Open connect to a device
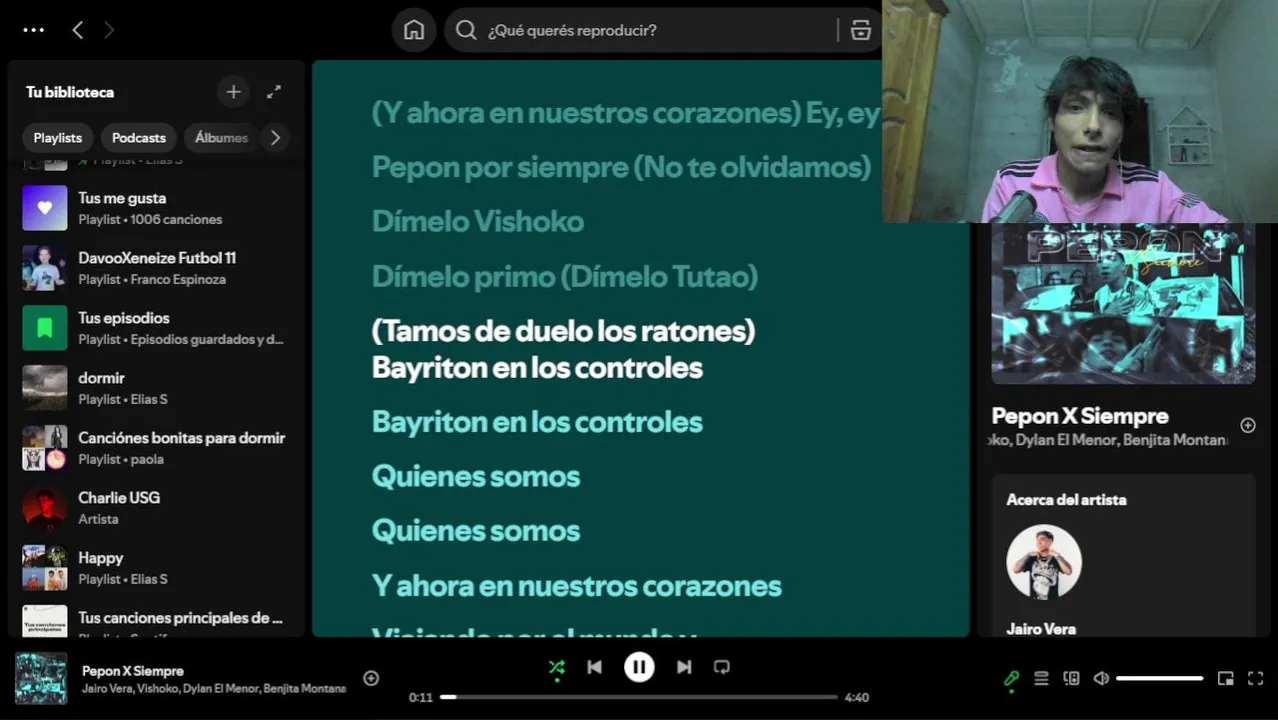This screenshot has height=720, width=1278. coord(1071,678)
